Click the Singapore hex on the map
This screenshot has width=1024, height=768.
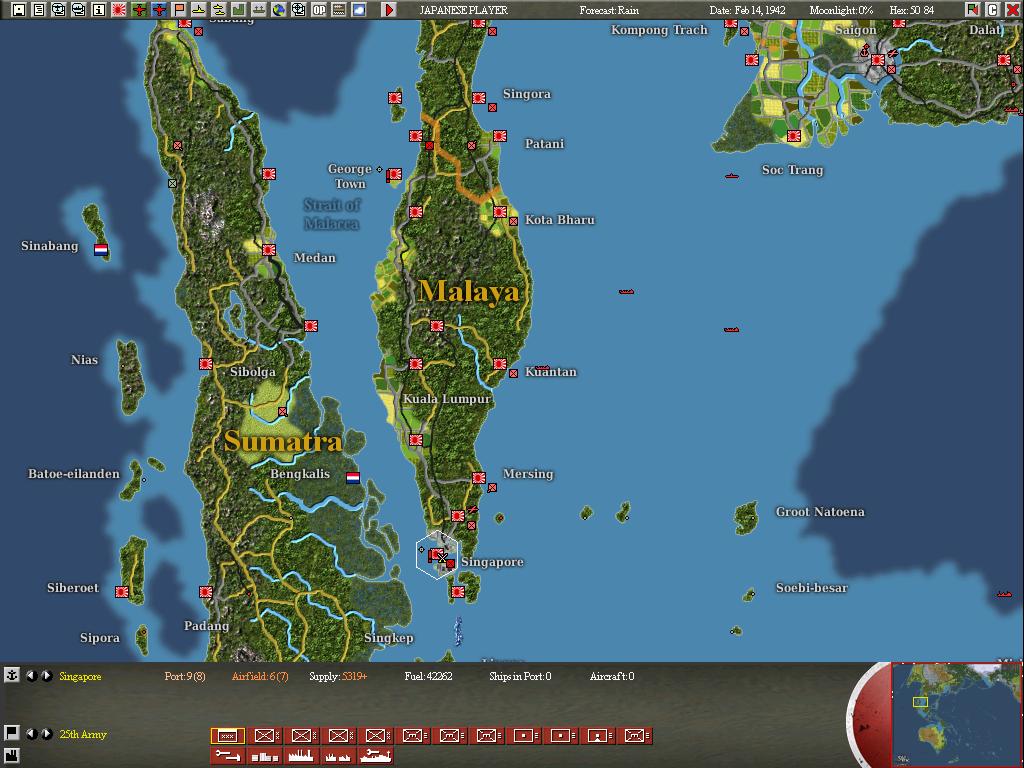coord(438,555)
